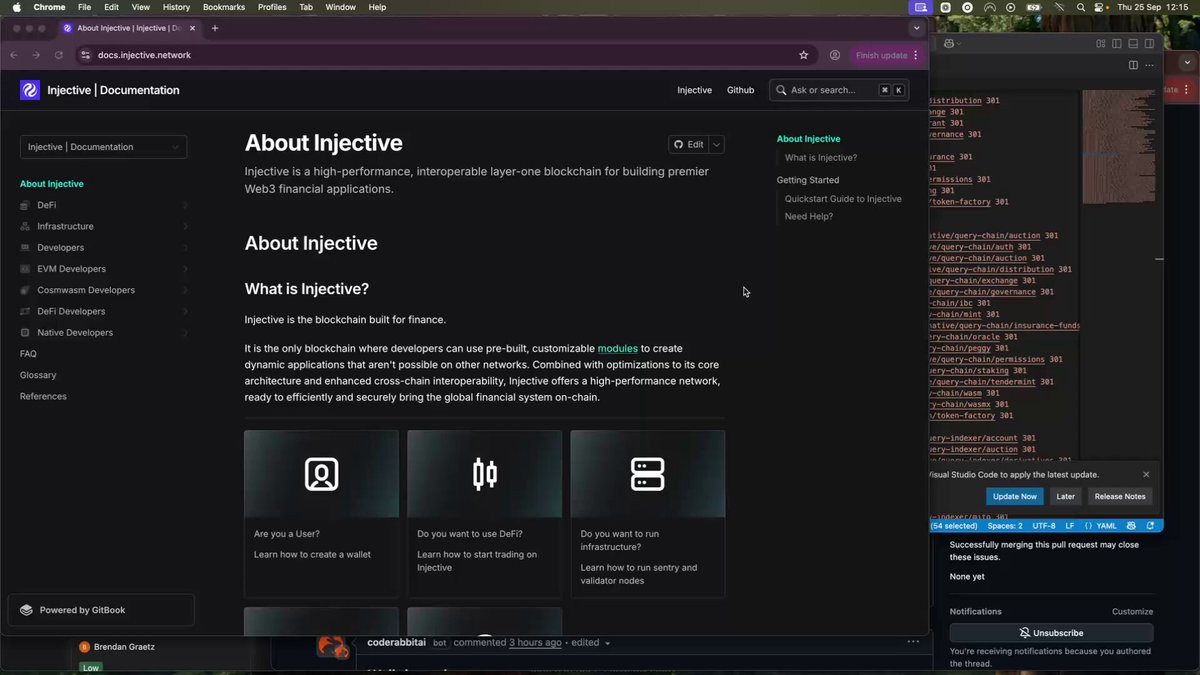
Task: Open 'Quickstart Guide to Injective' outline link
Action: tap(843, 199)
